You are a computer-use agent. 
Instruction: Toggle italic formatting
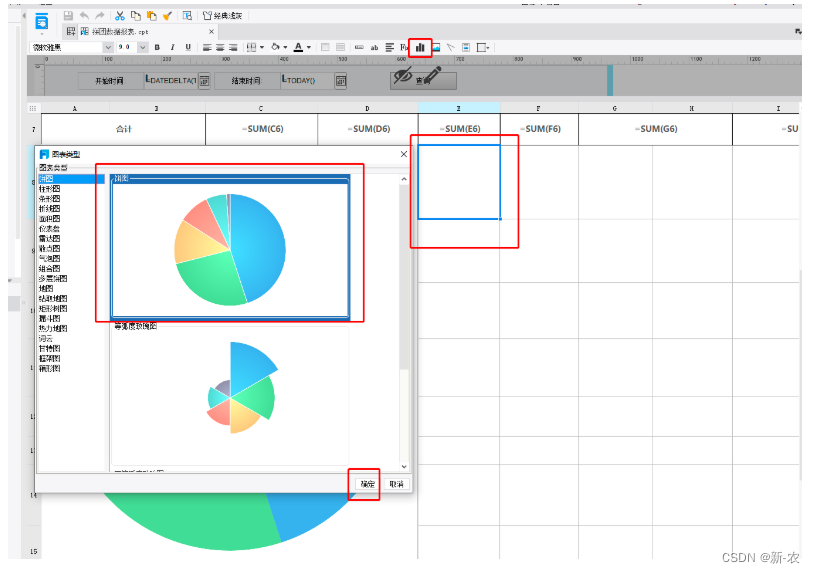[x=173, y=47]
